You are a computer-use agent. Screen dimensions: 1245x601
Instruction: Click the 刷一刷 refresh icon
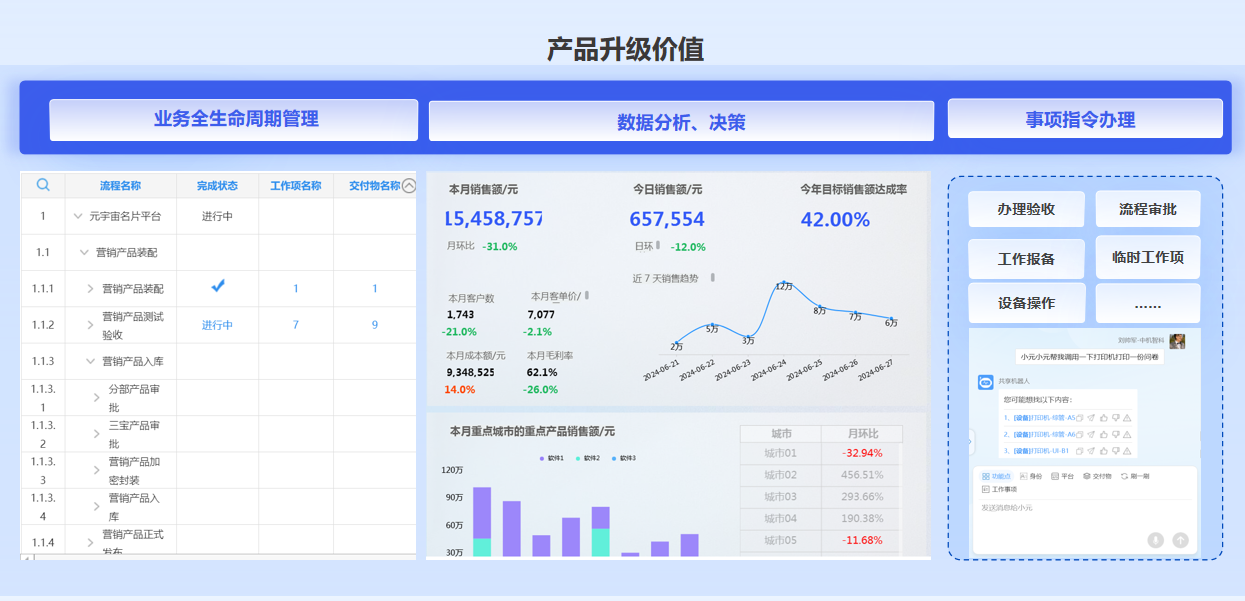[1124, 476]
